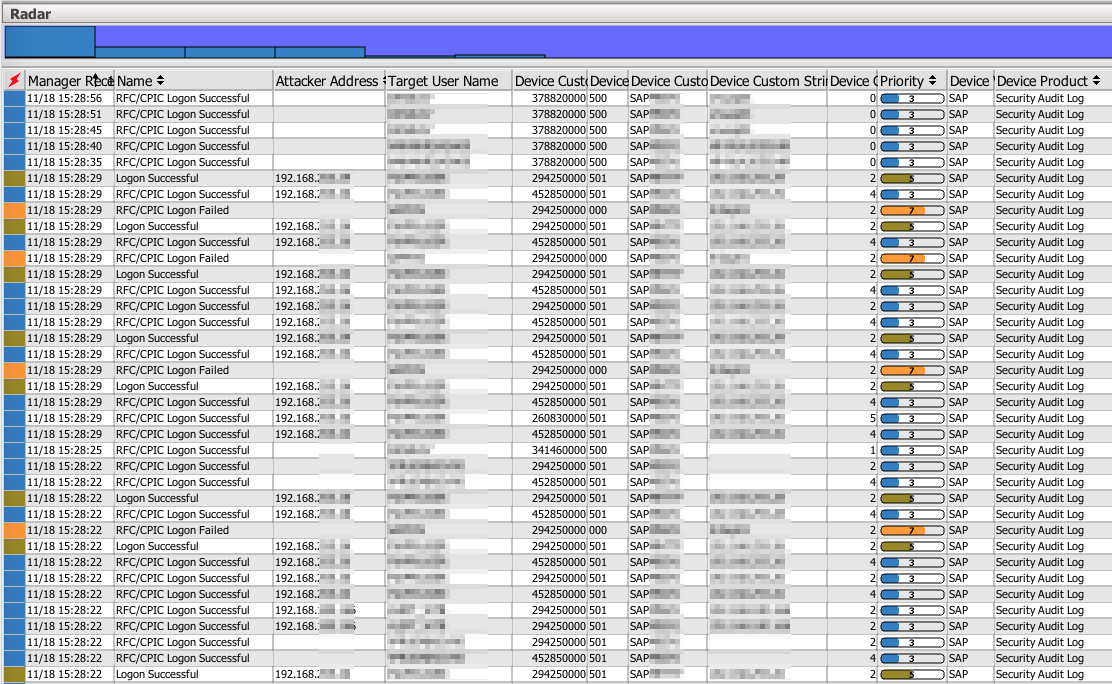Click the cell showing value 341460000
Screen dimensions: 1112x684
(x=550, y=451)
